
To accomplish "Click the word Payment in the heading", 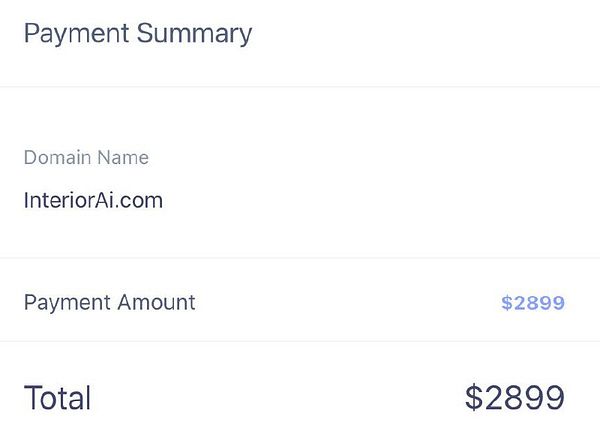I will click(77, 34).
